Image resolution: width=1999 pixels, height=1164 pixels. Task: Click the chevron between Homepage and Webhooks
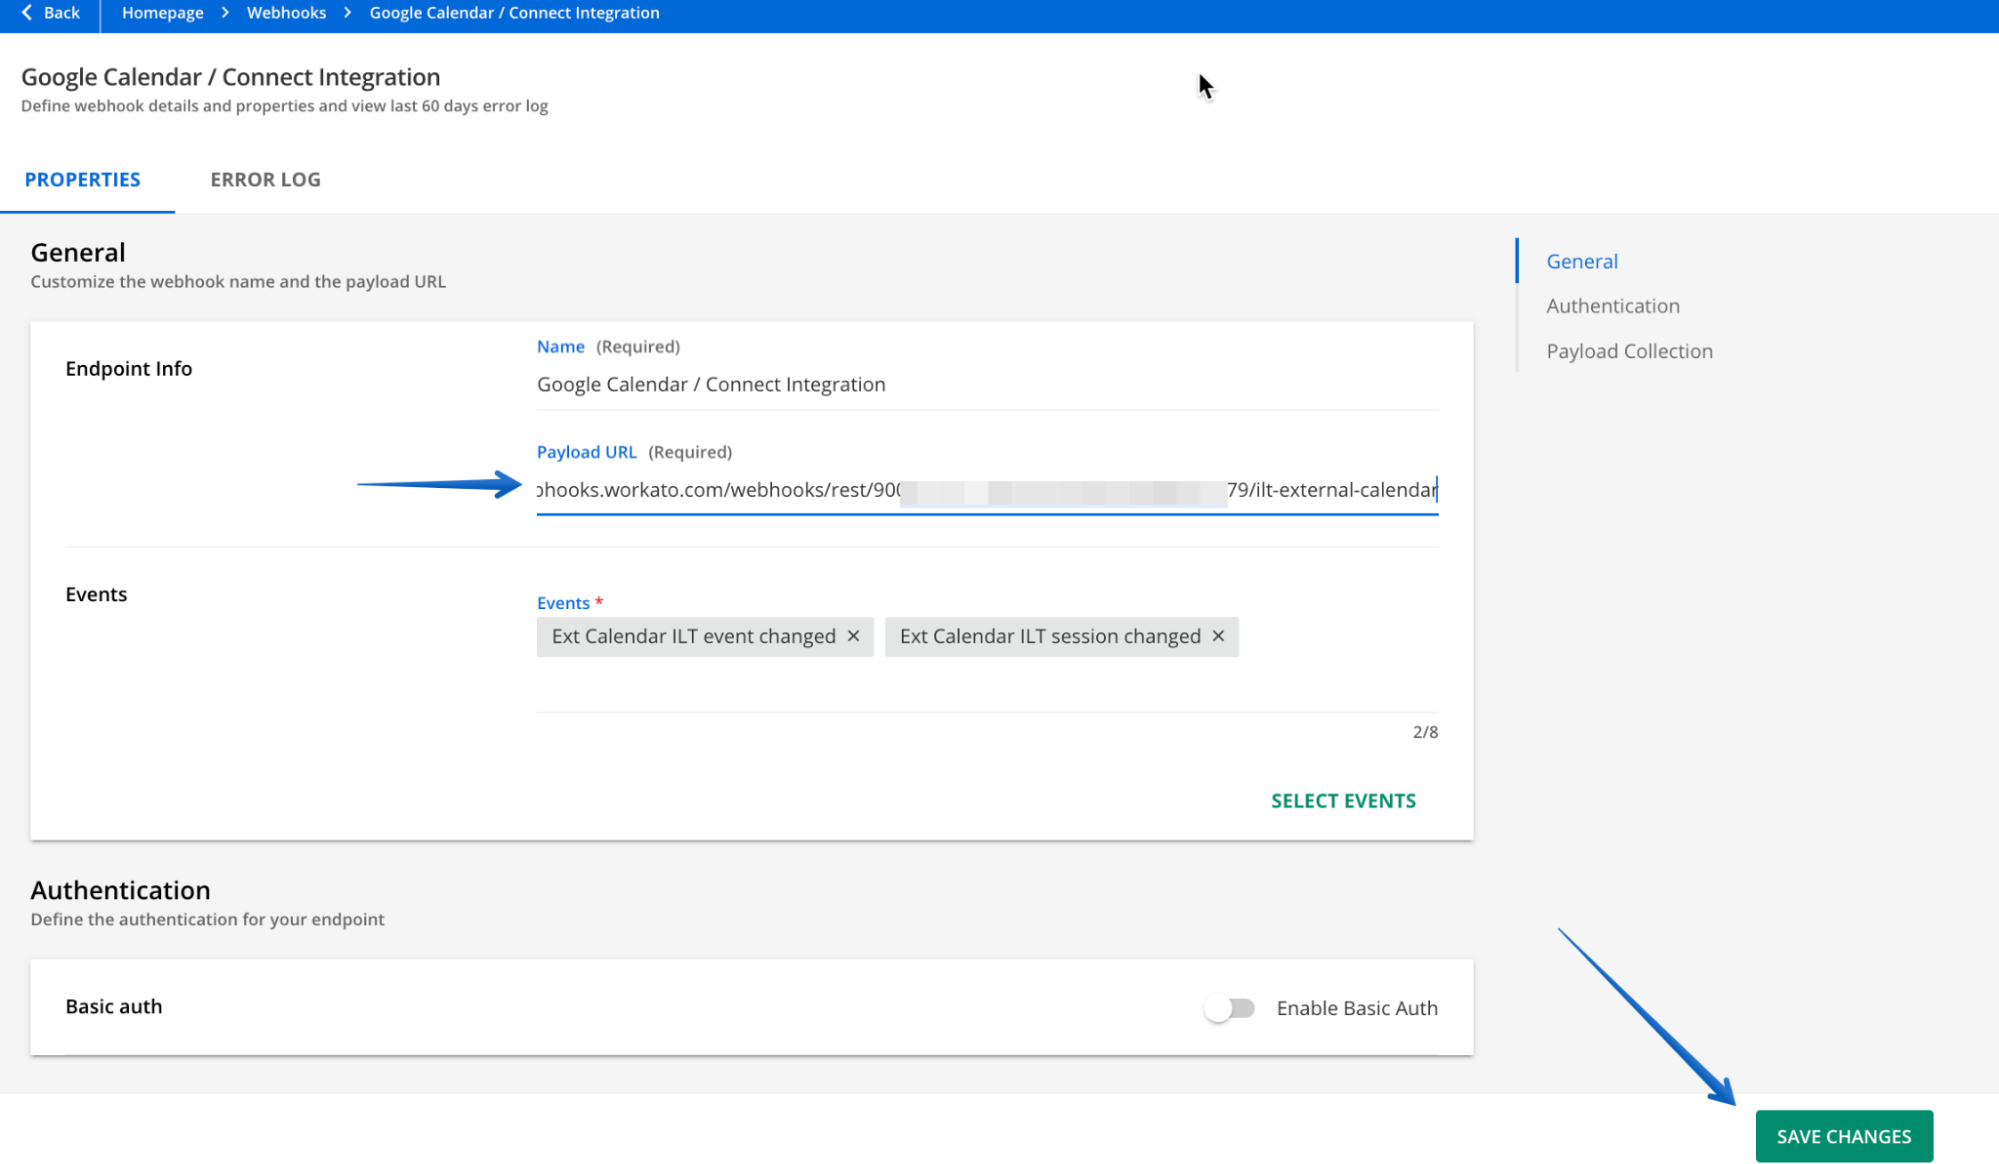point(224,12)
